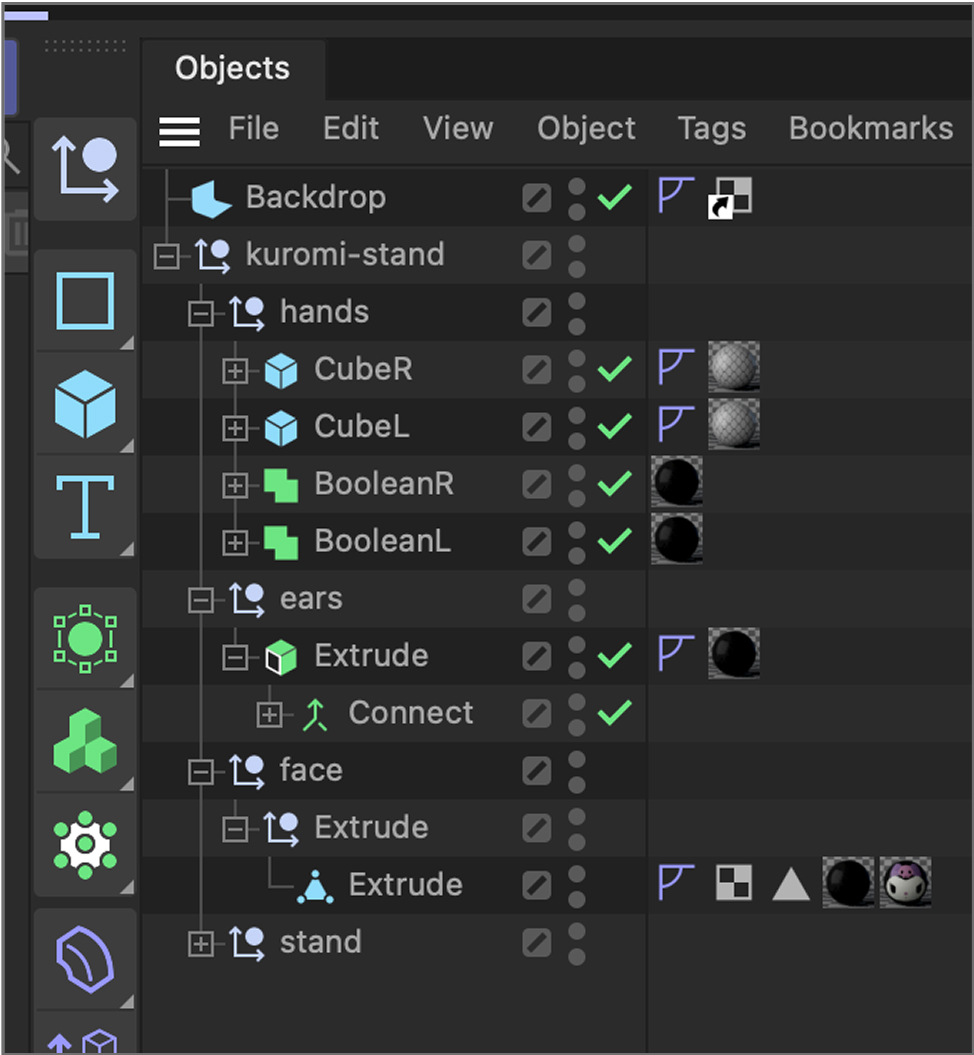Screen dimensions: 974x1055
Task: Click the Kuromi face texture tag thumbnail
Action: [x=905, y=883]
